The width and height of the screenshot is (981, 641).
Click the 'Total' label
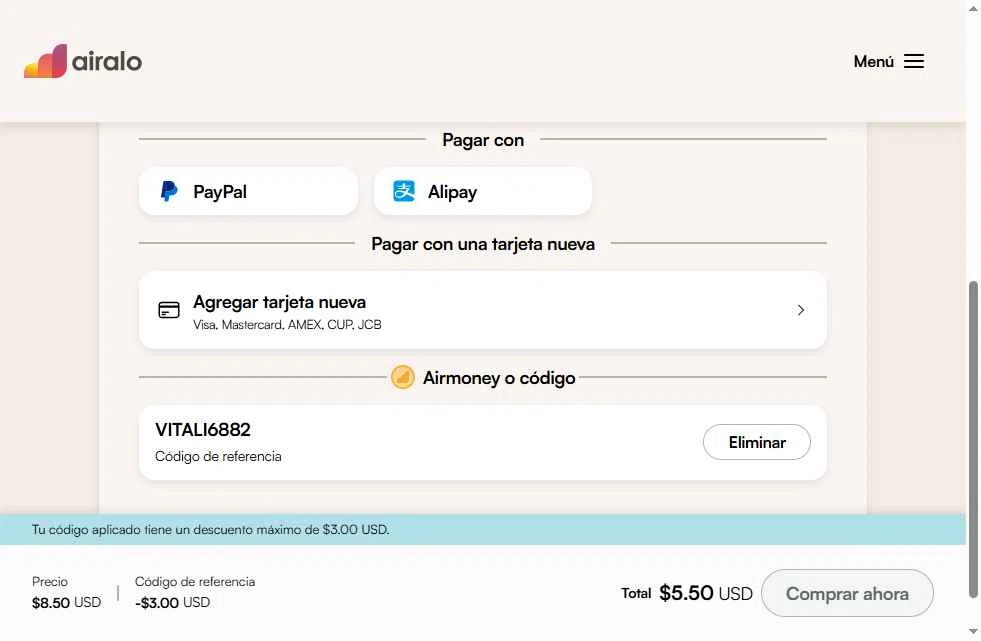(636, 593)
